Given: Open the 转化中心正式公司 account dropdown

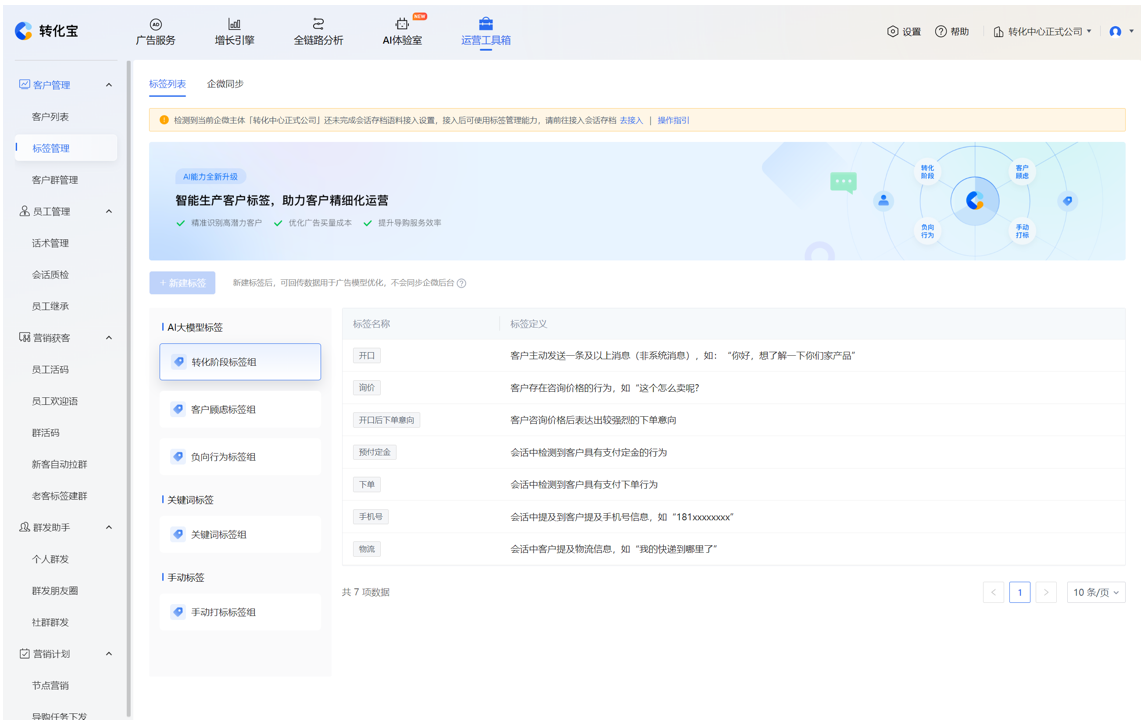Looking at the screenshot, I should [1043, 32].
